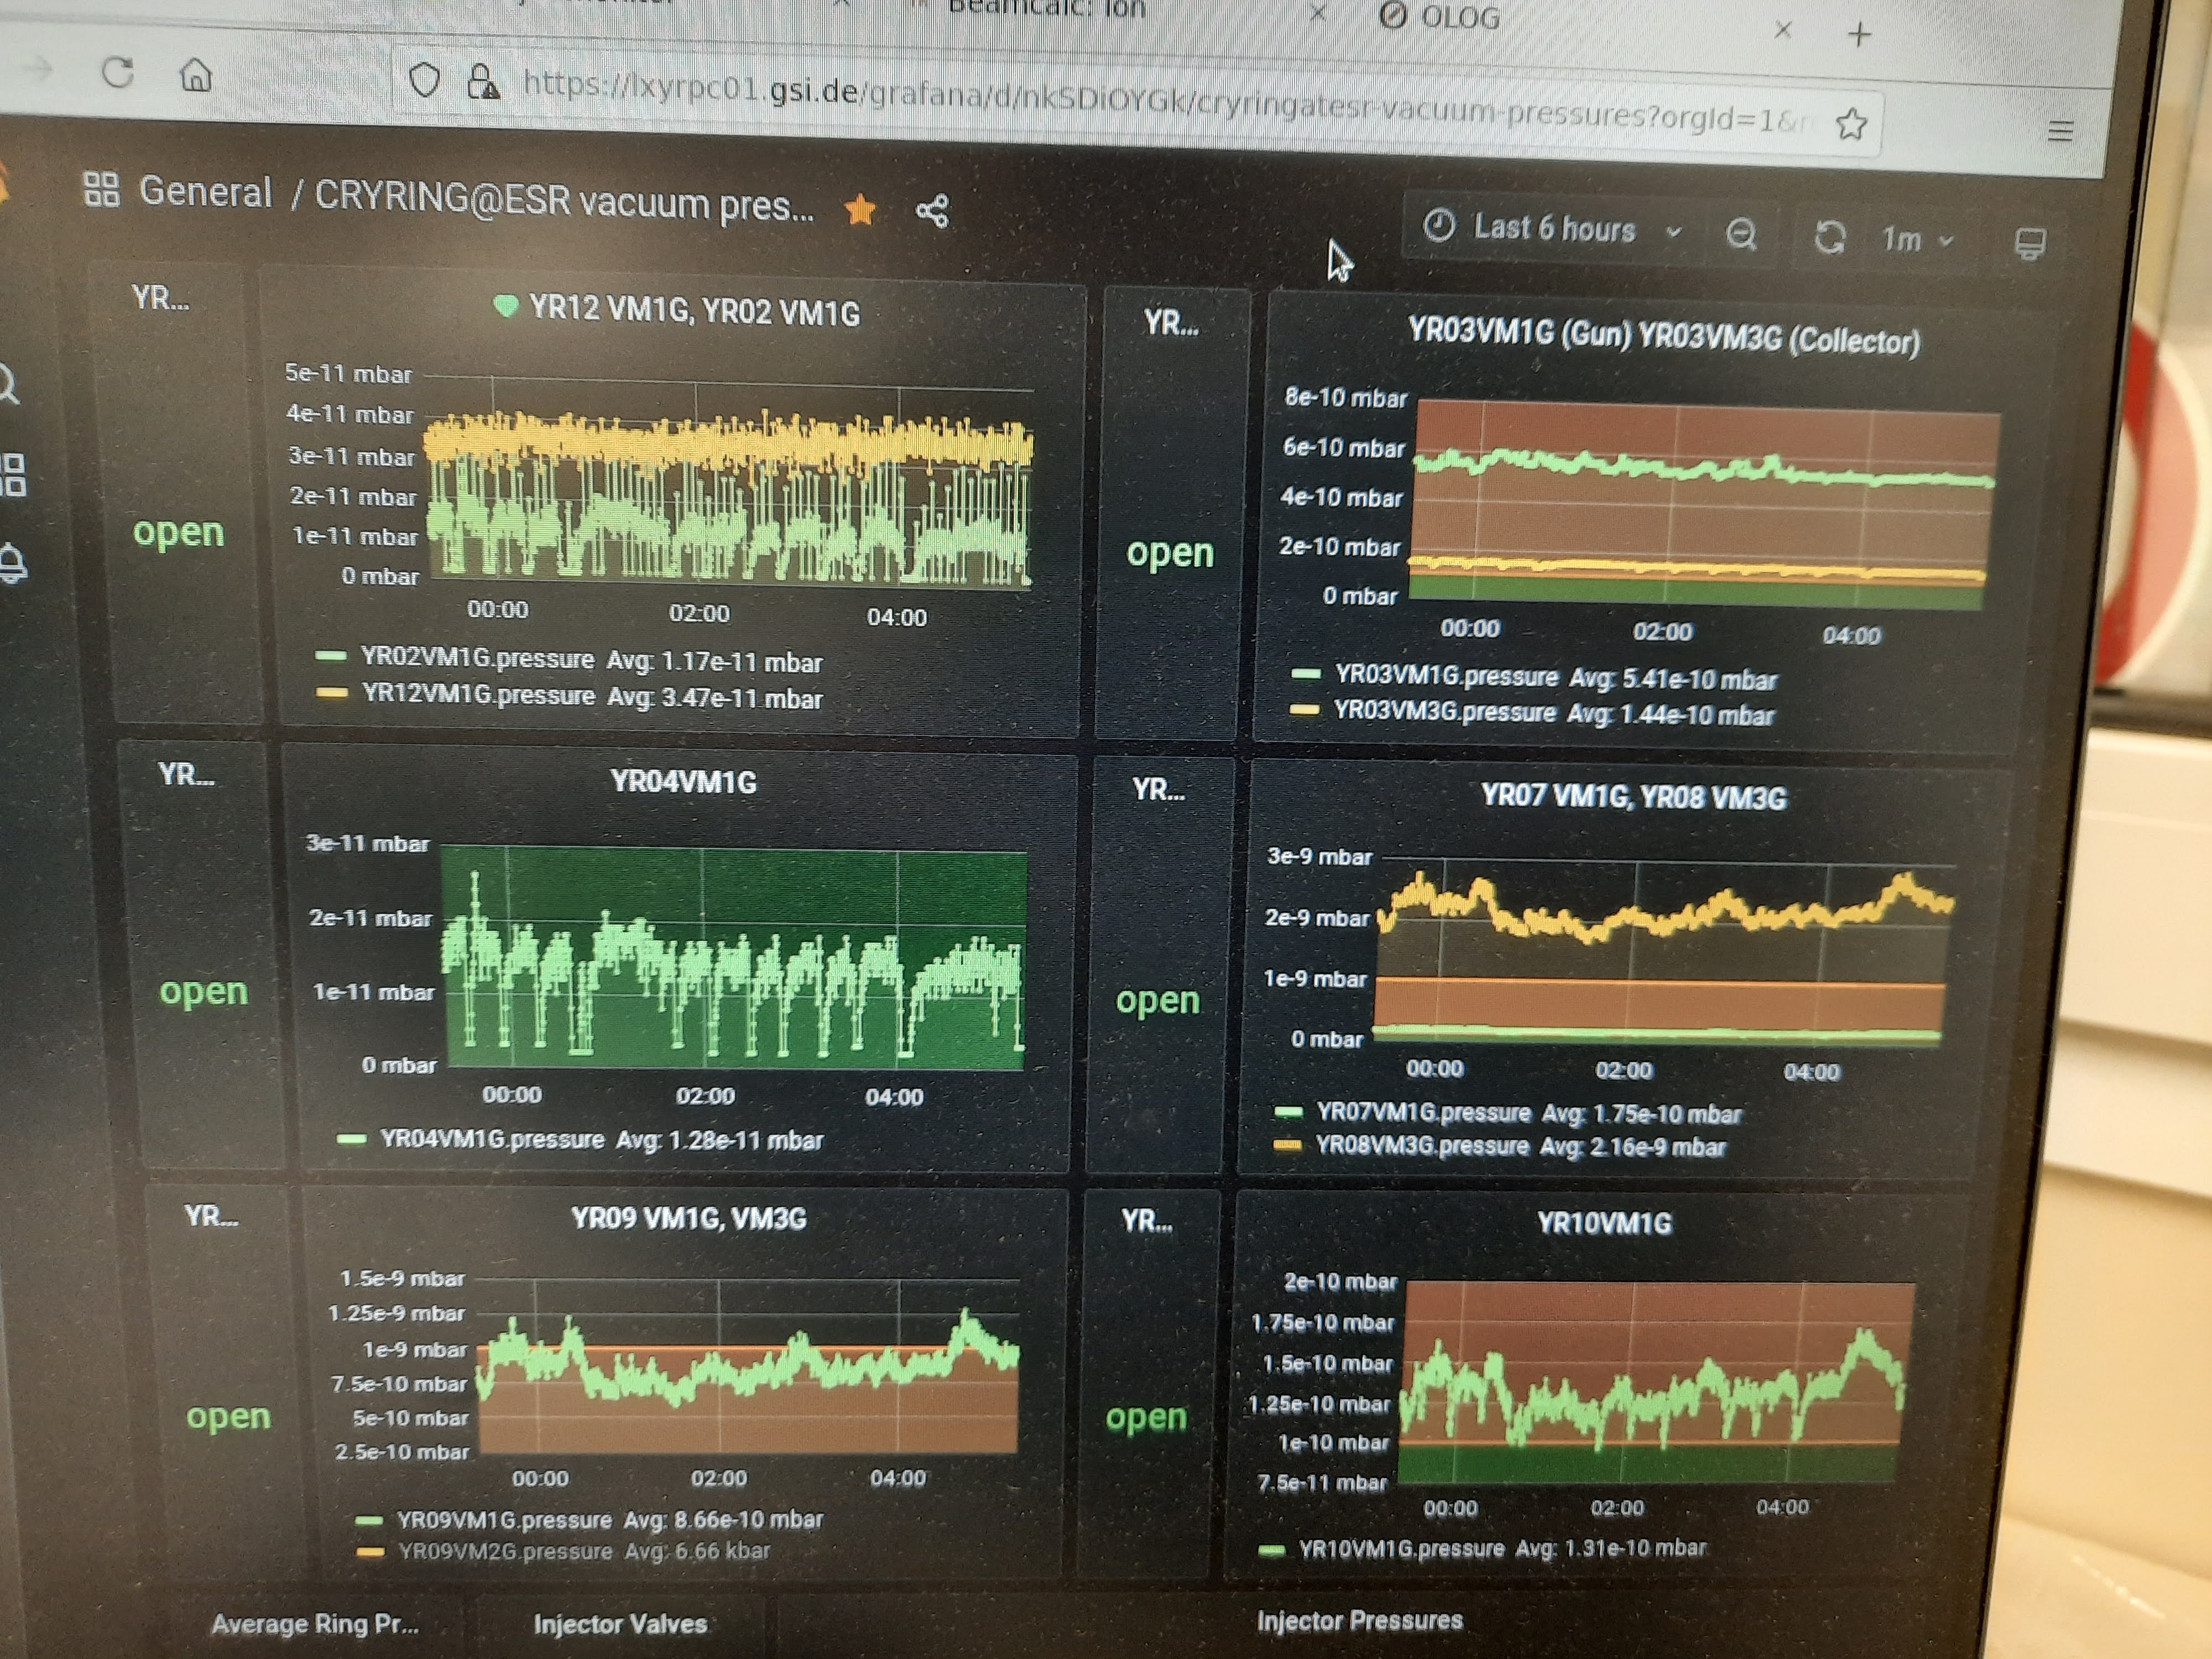This screenshot has width=2212, height=1659.
Task: Bookmark this page with star icon
Action: (x=1851, y=124)
